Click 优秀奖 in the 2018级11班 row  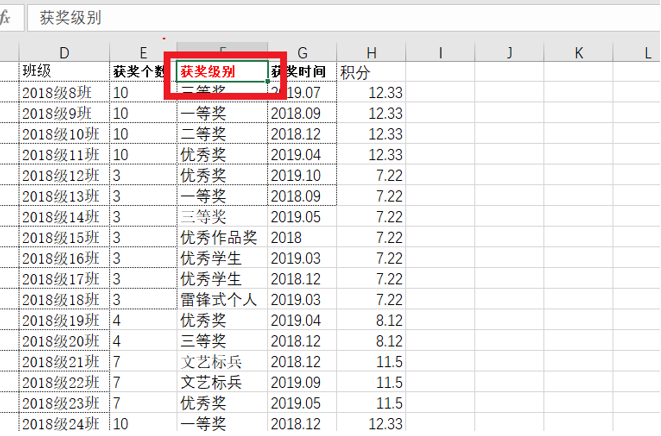222,154
